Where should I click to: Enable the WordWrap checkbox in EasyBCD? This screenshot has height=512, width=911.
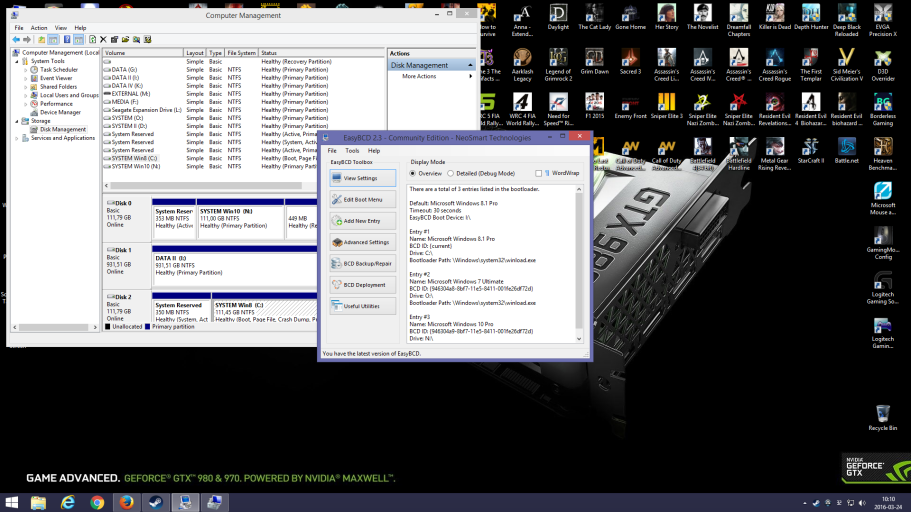[x=539, y=173]
